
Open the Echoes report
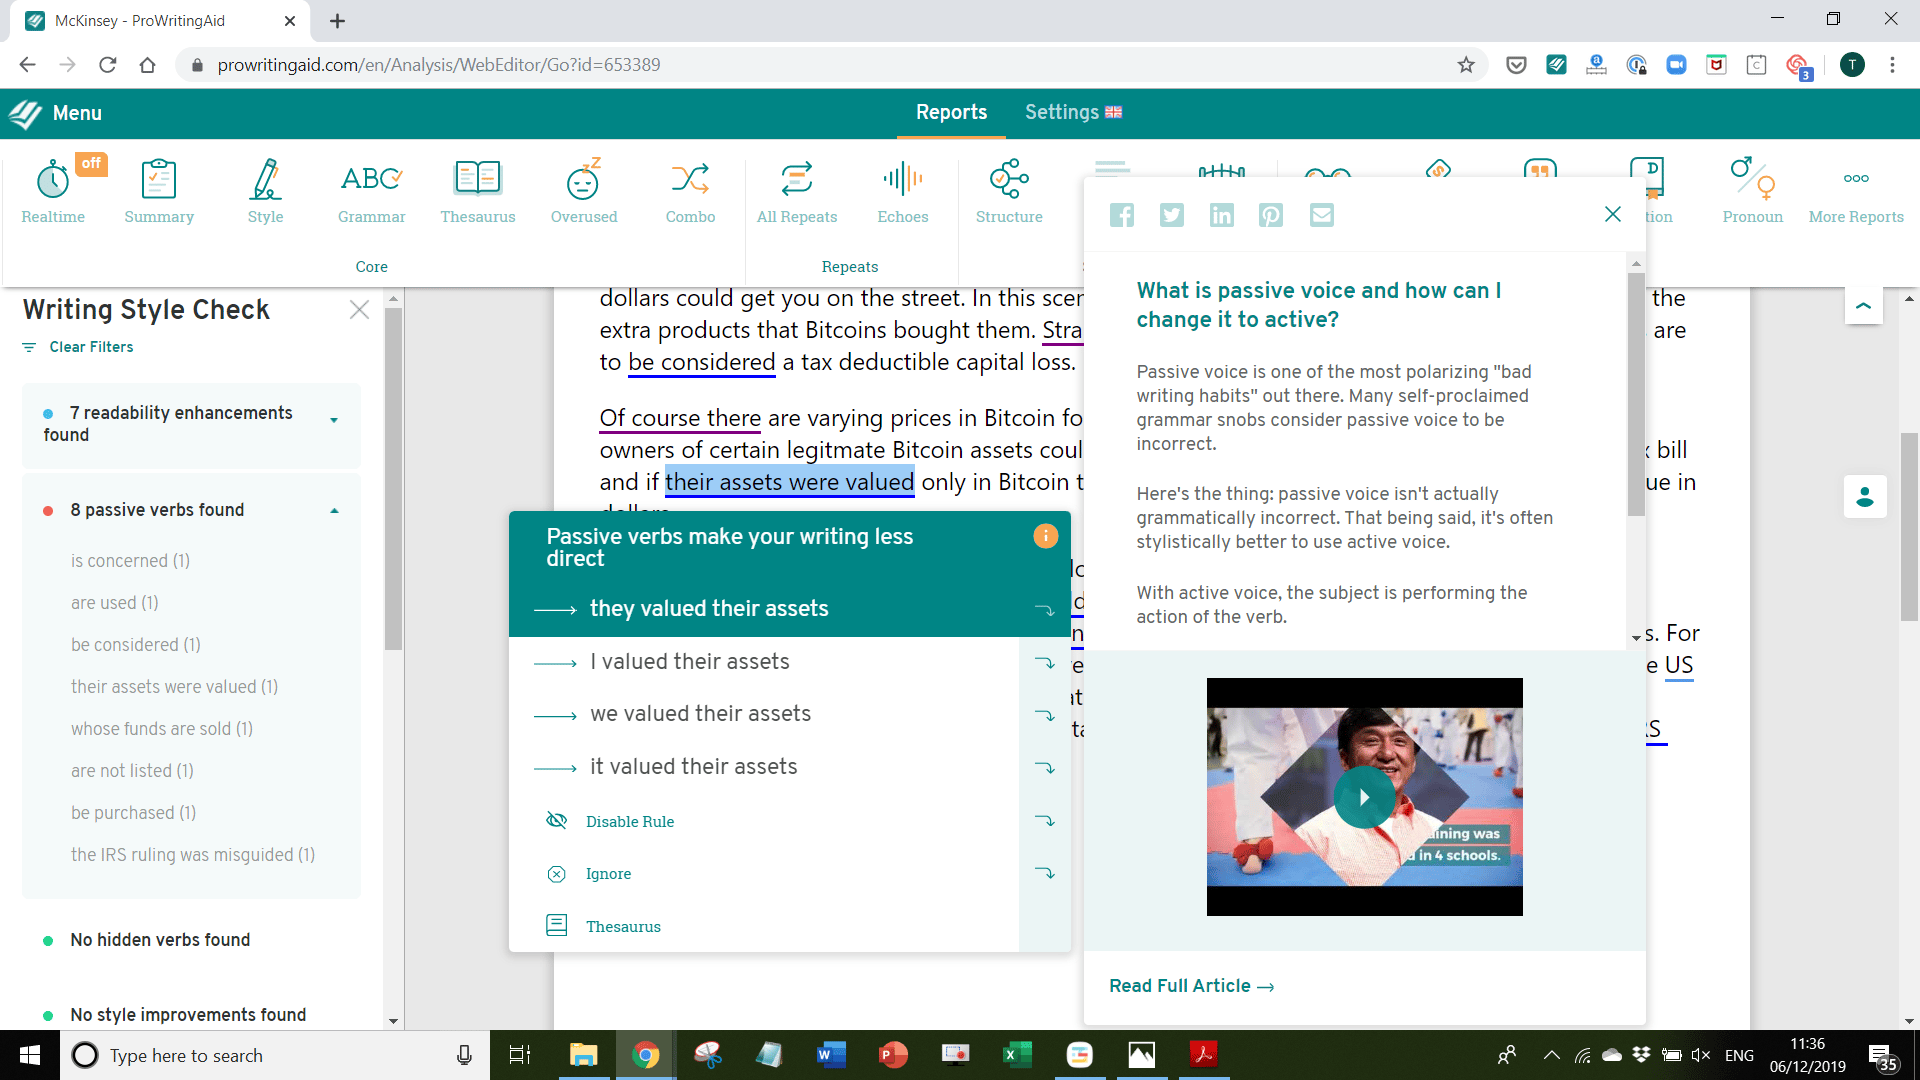(902, 190)
